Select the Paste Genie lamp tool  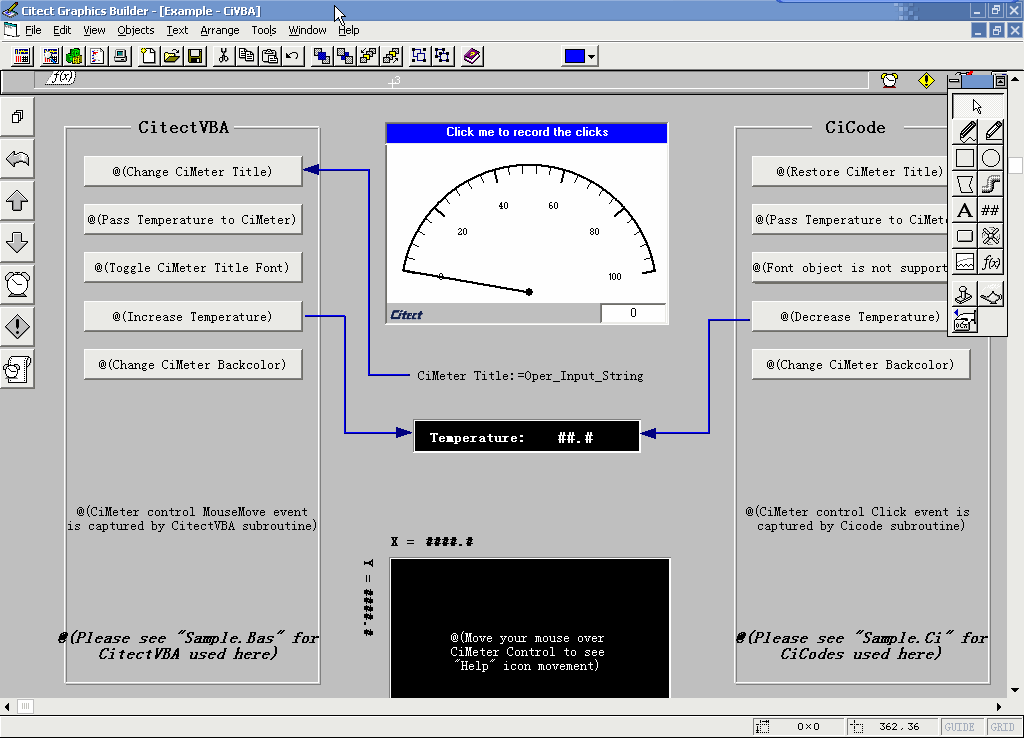[991, 295]
